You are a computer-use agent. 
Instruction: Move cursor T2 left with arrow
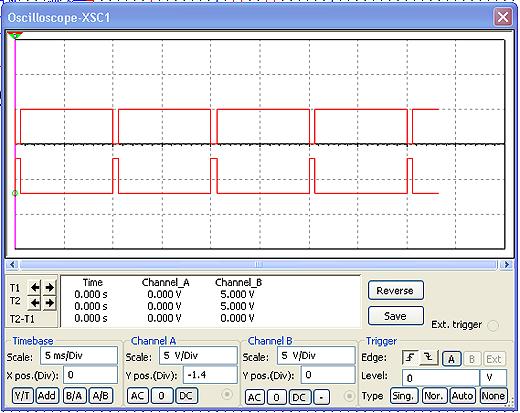(34, 303)
